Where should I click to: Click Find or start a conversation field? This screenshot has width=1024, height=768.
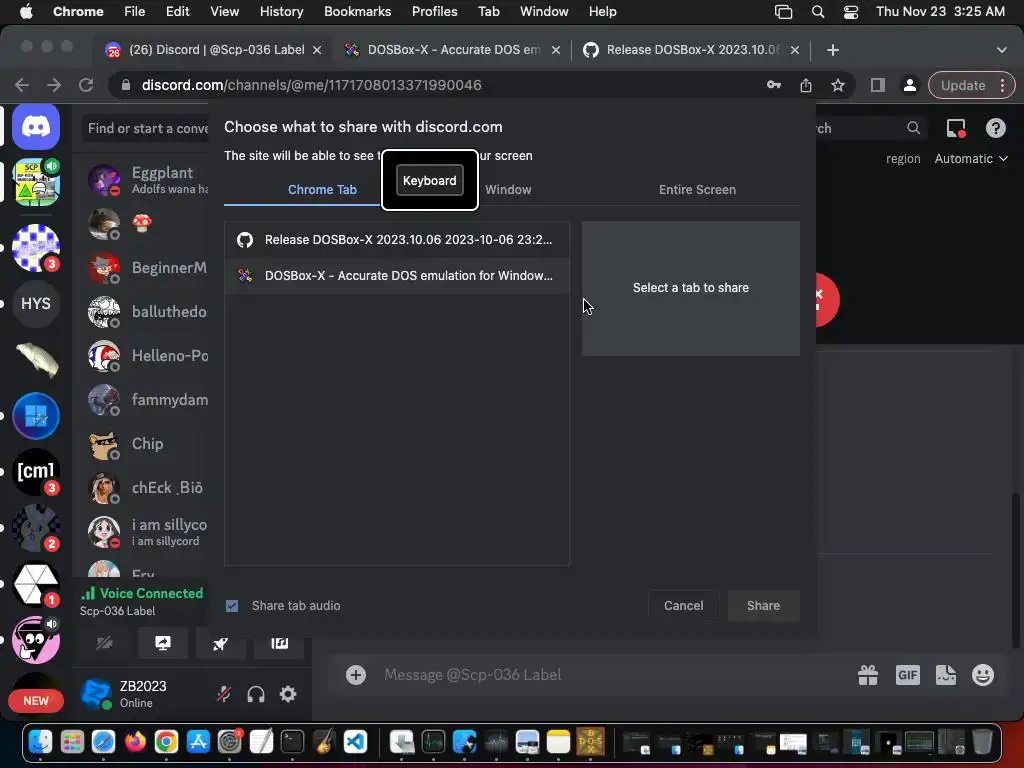[x=146, y=128]
